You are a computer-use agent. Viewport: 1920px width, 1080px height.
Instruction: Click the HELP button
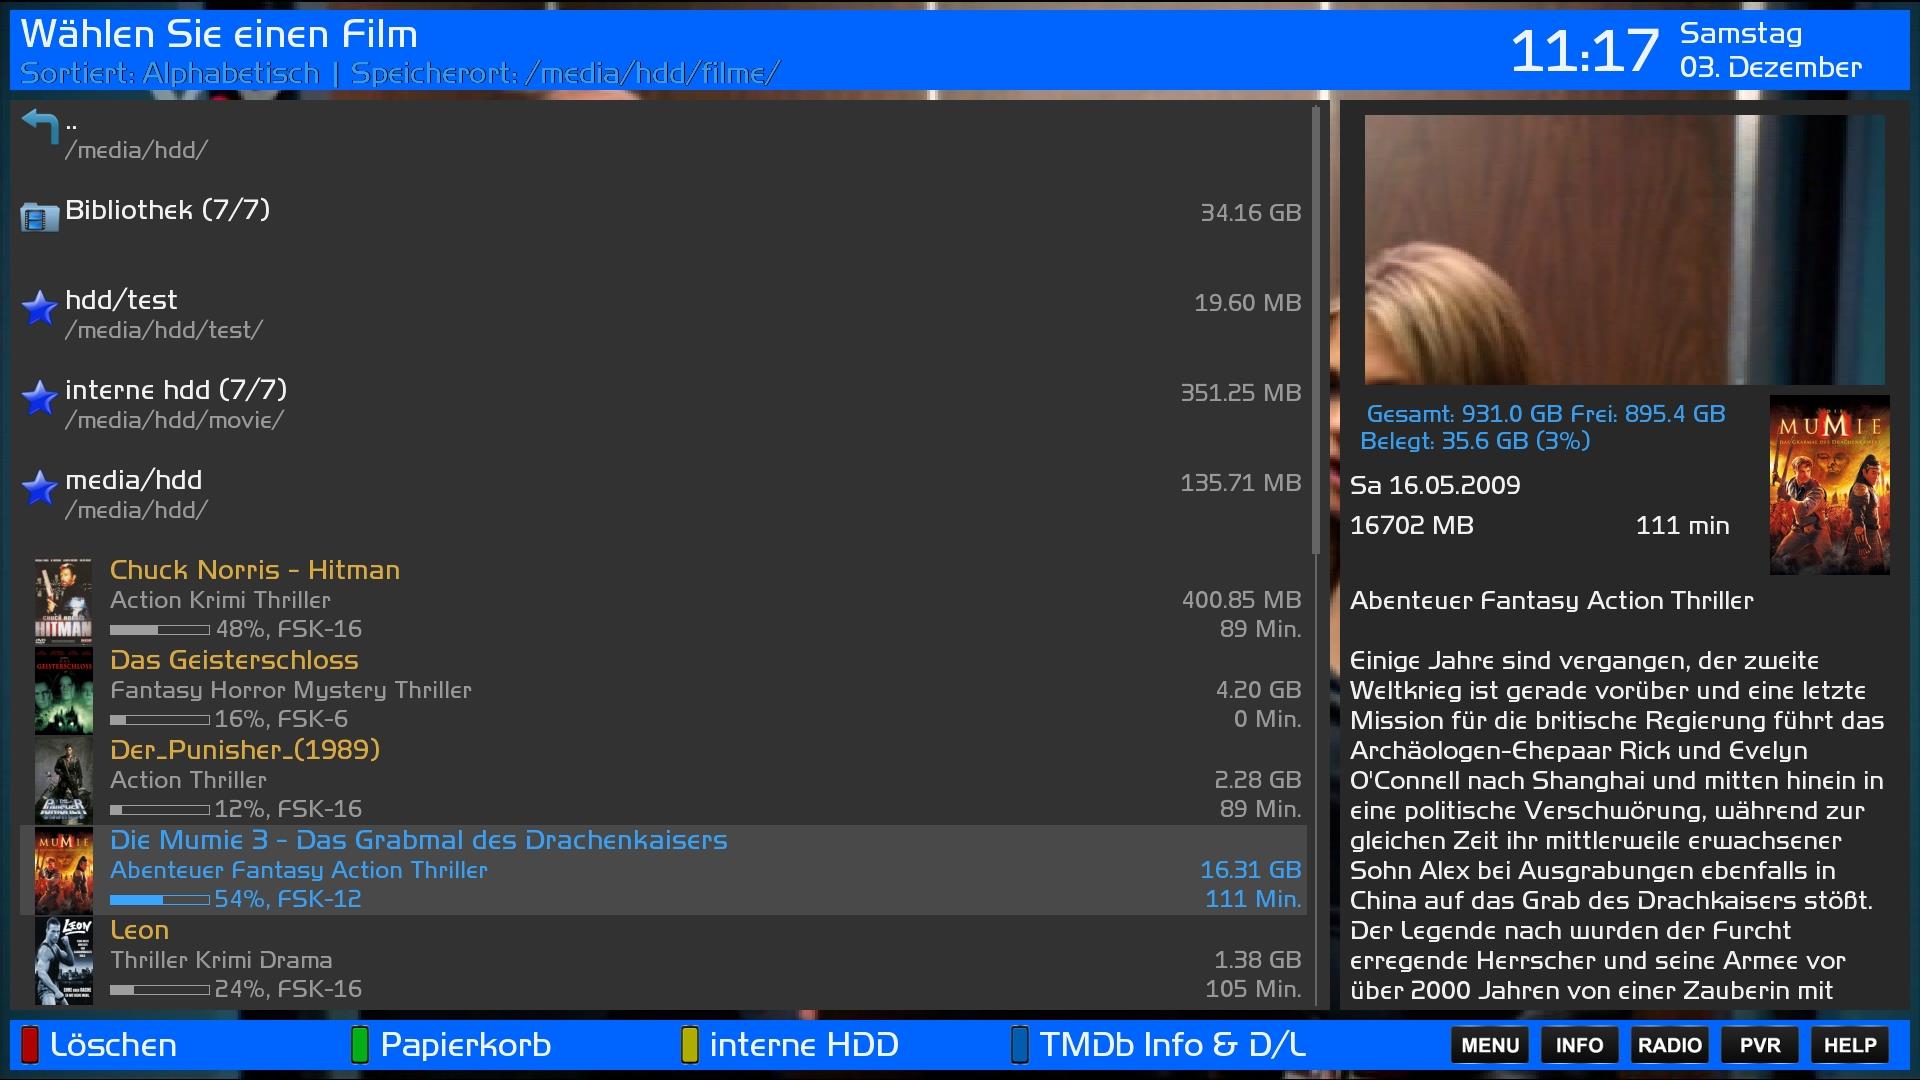1849,1045
